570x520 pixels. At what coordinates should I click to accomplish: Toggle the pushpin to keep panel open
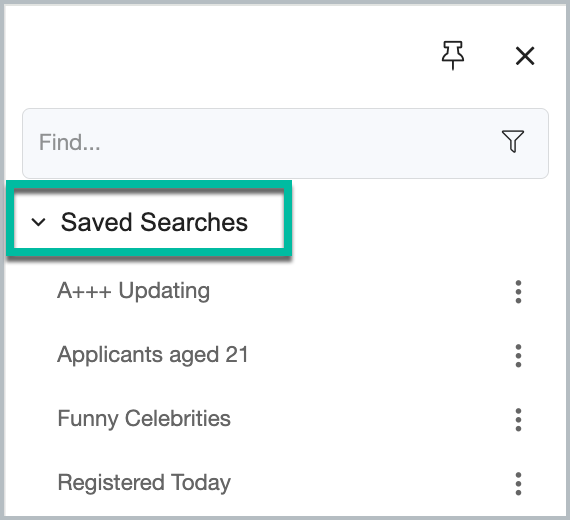[453, 55]
